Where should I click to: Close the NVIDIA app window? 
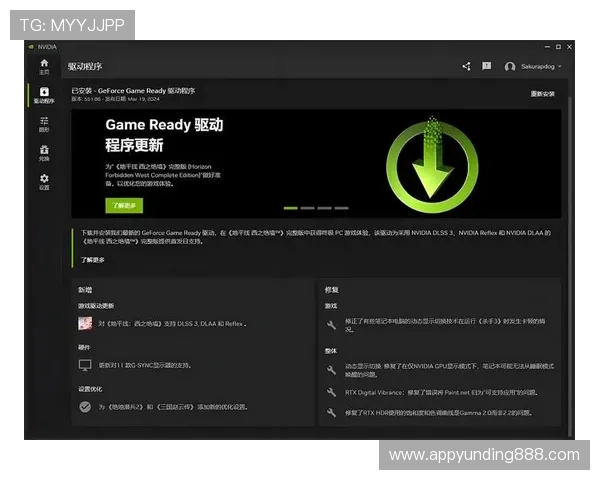click(569, 47)
